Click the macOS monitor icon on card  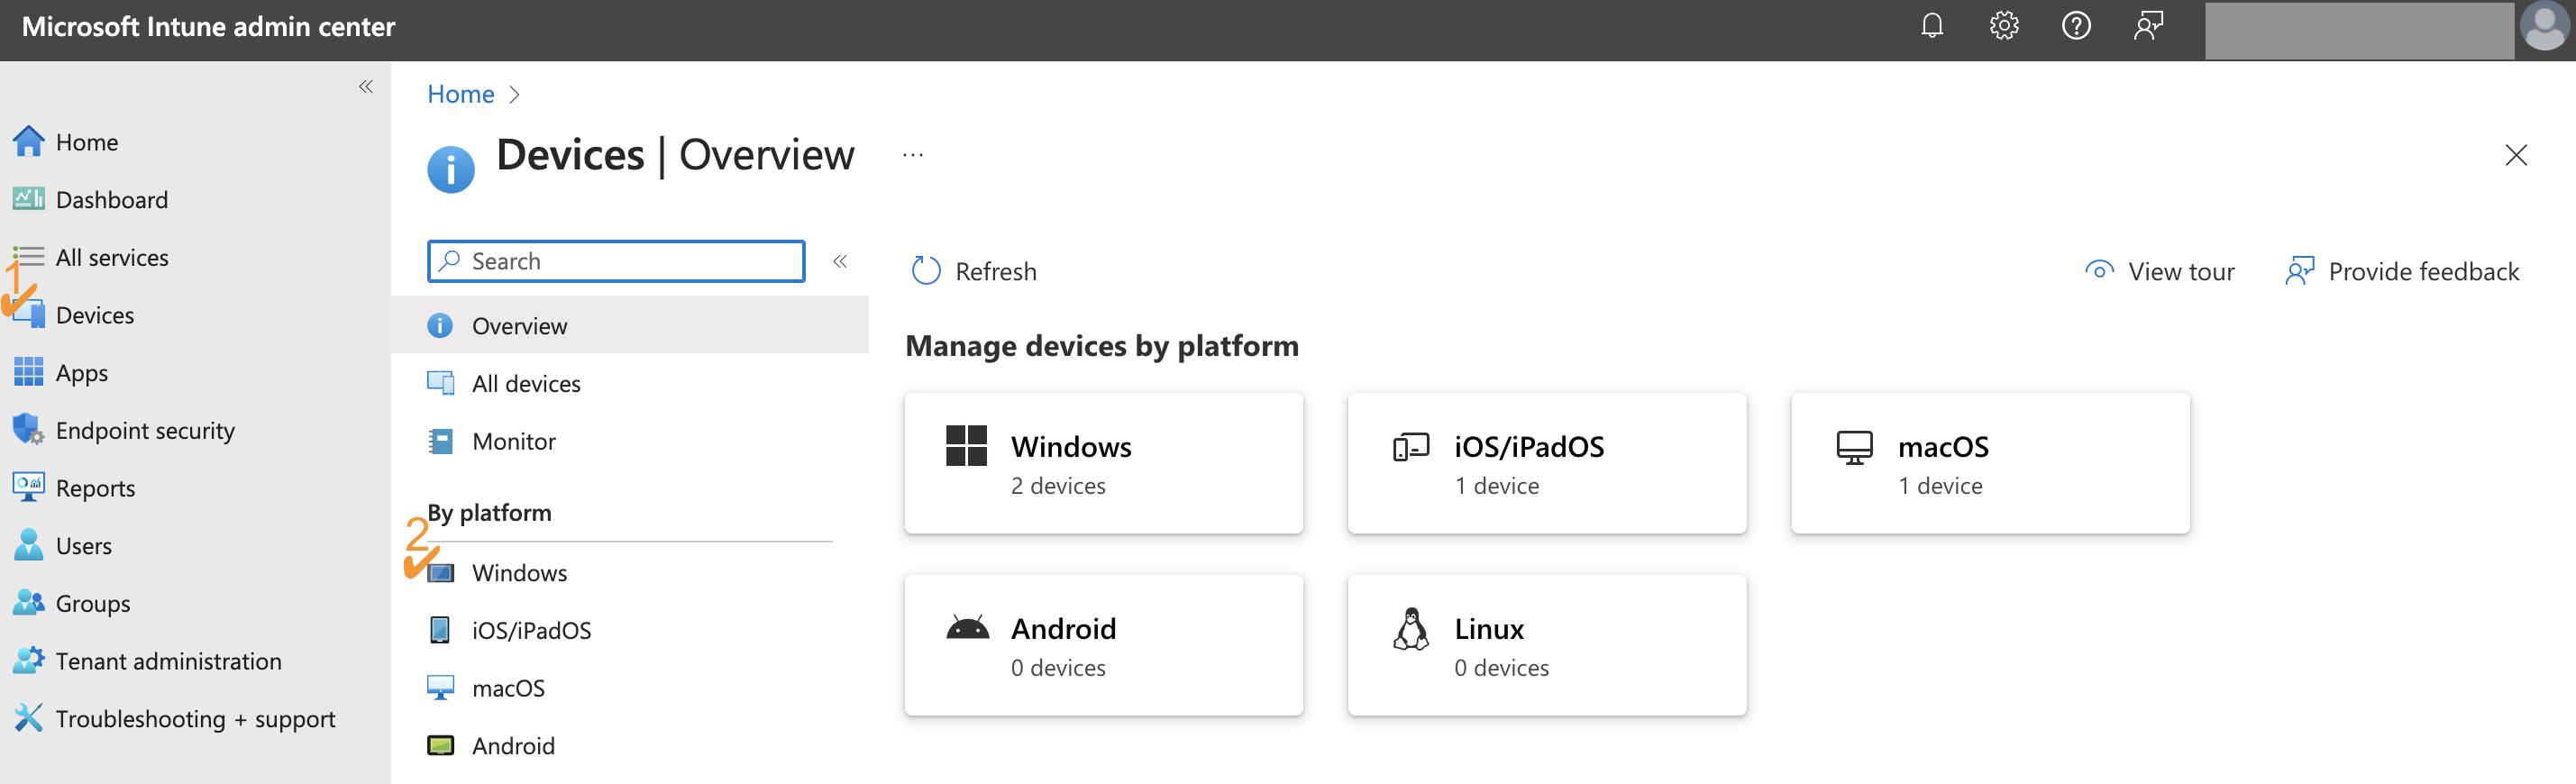pyautogui.click(x=1854, y=447)
